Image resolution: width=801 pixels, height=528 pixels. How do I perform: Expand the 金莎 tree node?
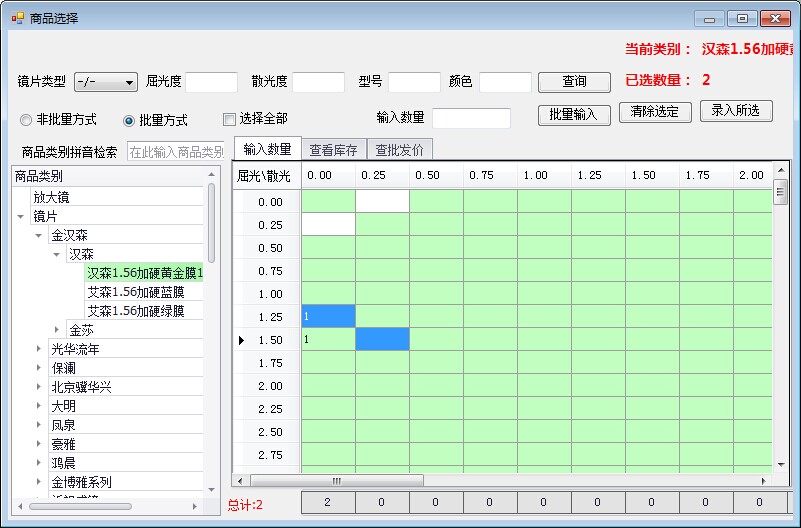(x=57, y=330)
